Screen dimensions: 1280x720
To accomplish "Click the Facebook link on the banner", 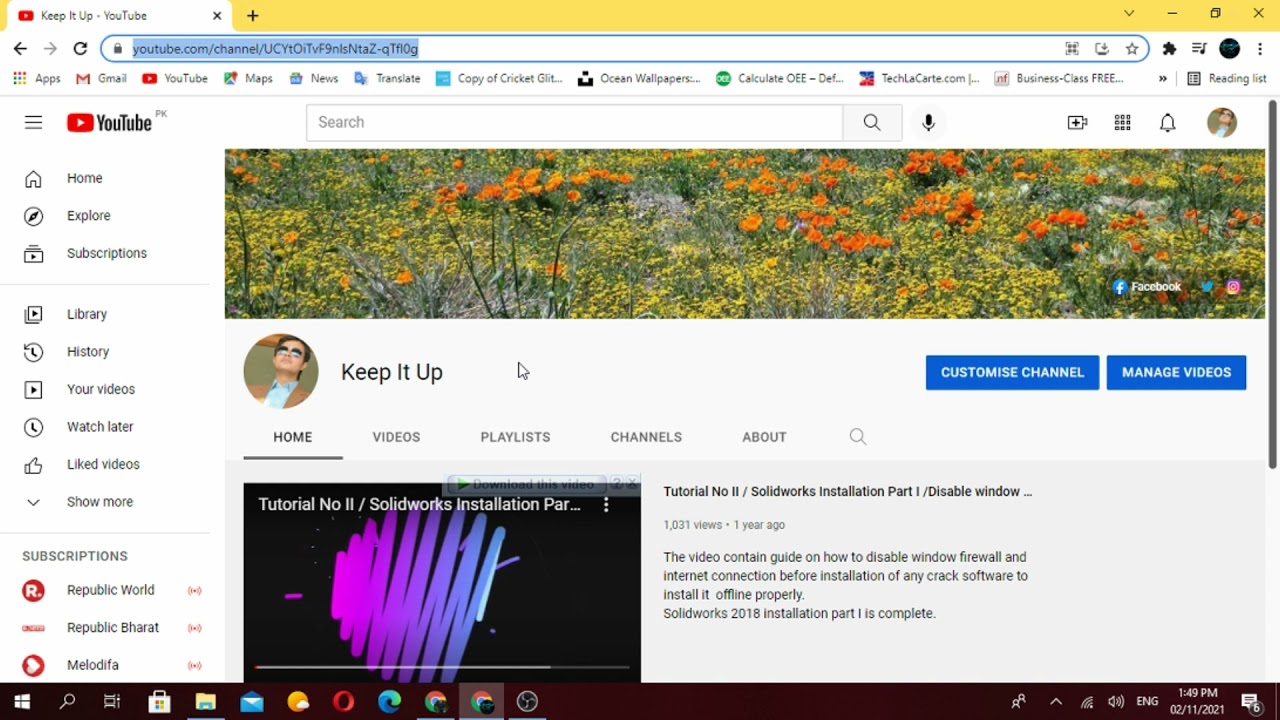I will (x=1147, y=287).
